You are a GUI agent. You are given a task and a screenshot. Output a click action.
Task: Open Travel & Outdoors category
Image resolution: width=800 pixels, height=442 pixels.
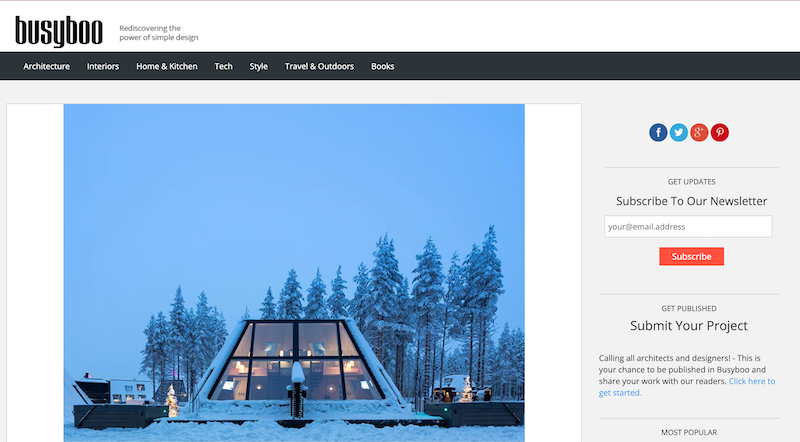pos(319,66)
